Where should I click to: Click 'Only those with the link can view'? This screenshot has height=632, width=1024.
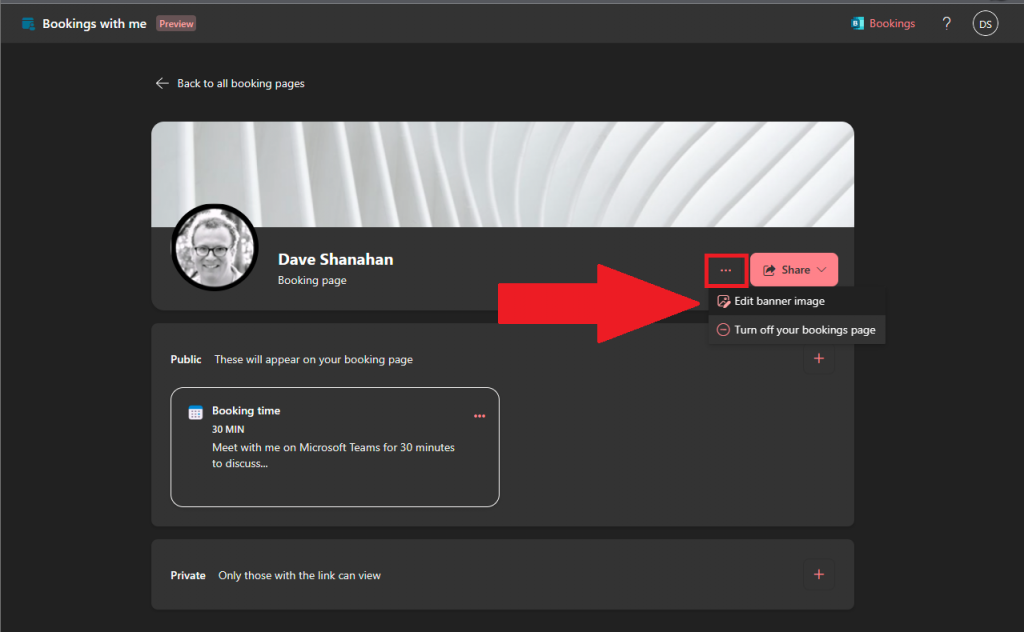tap(299, 575)
